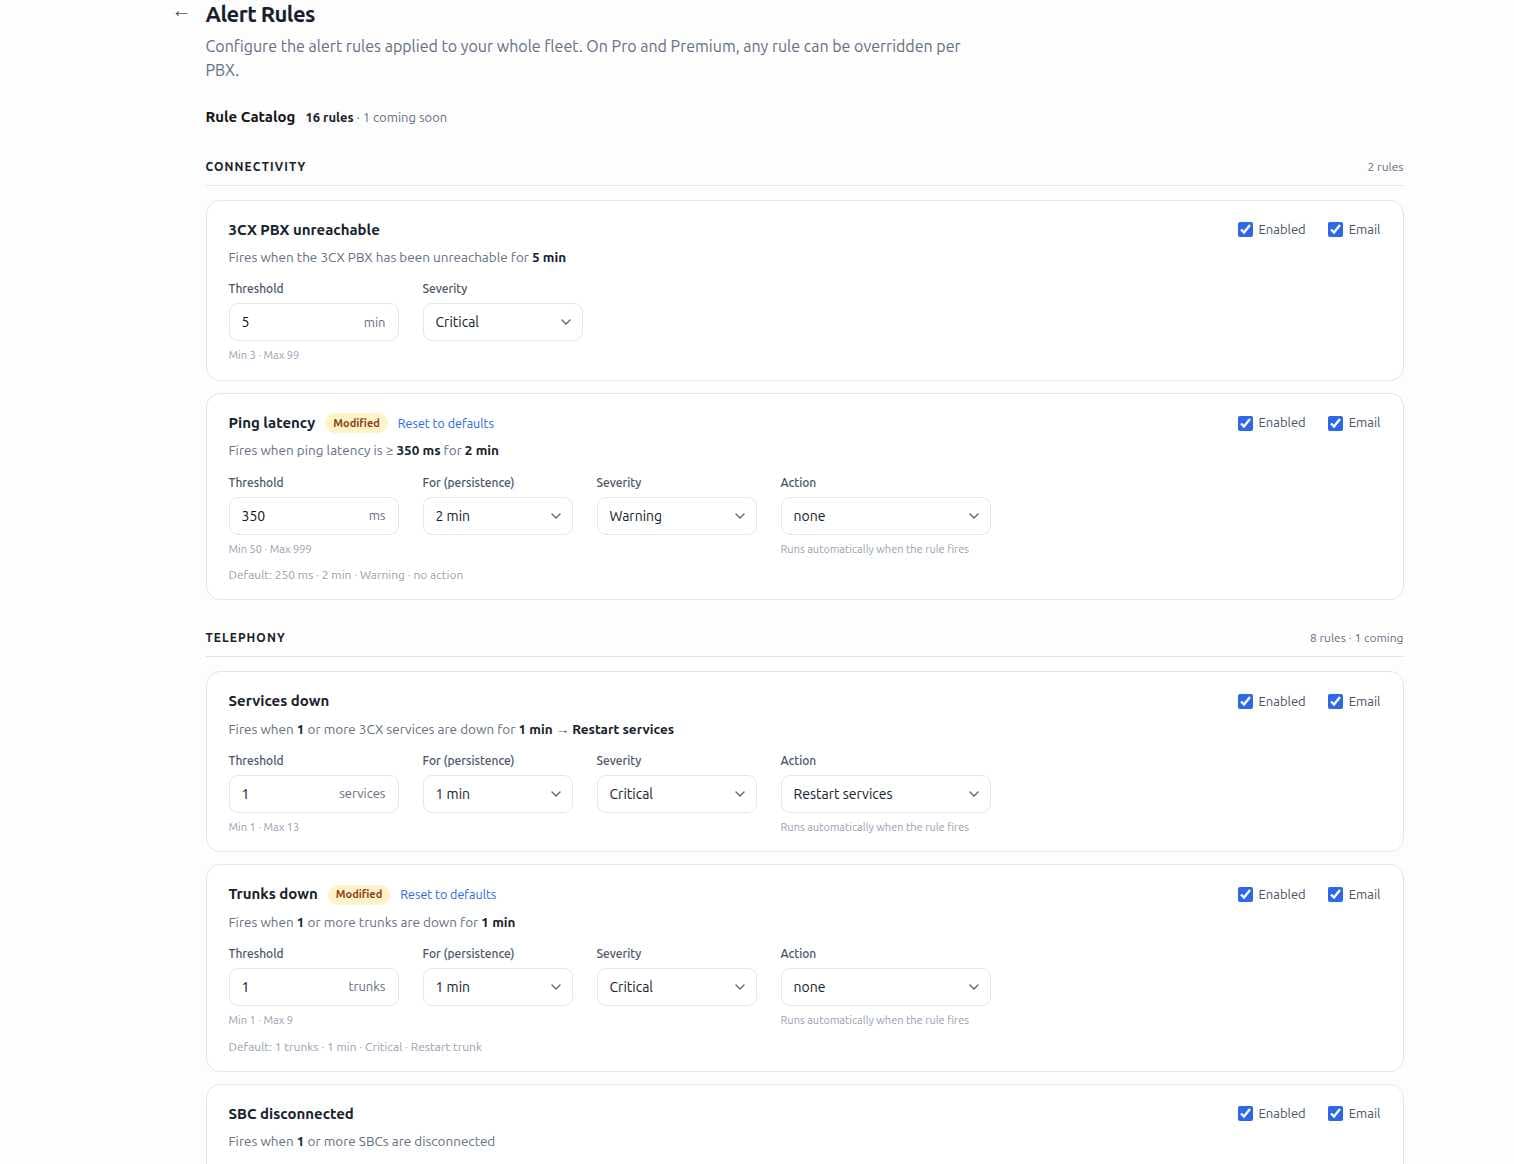Open Ping latency Action dropdown

tap(885, 516)
